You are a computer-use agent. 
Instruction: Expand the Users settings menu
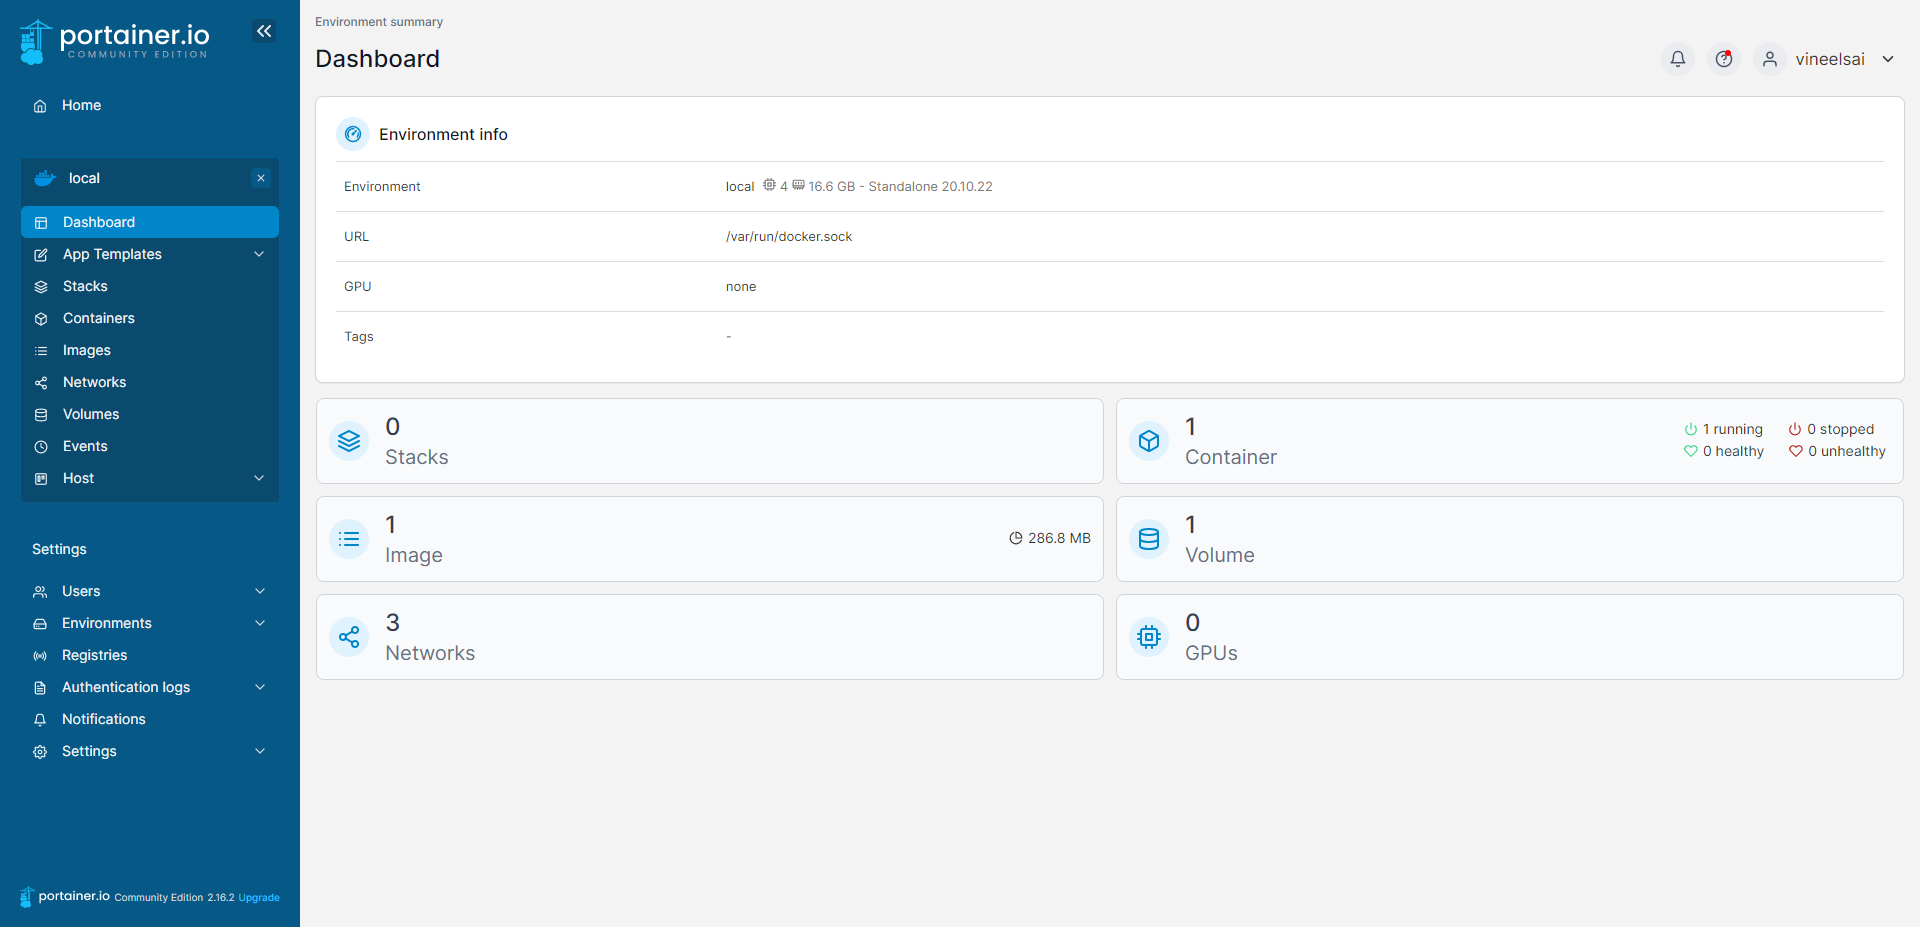[x=81, y=591]
